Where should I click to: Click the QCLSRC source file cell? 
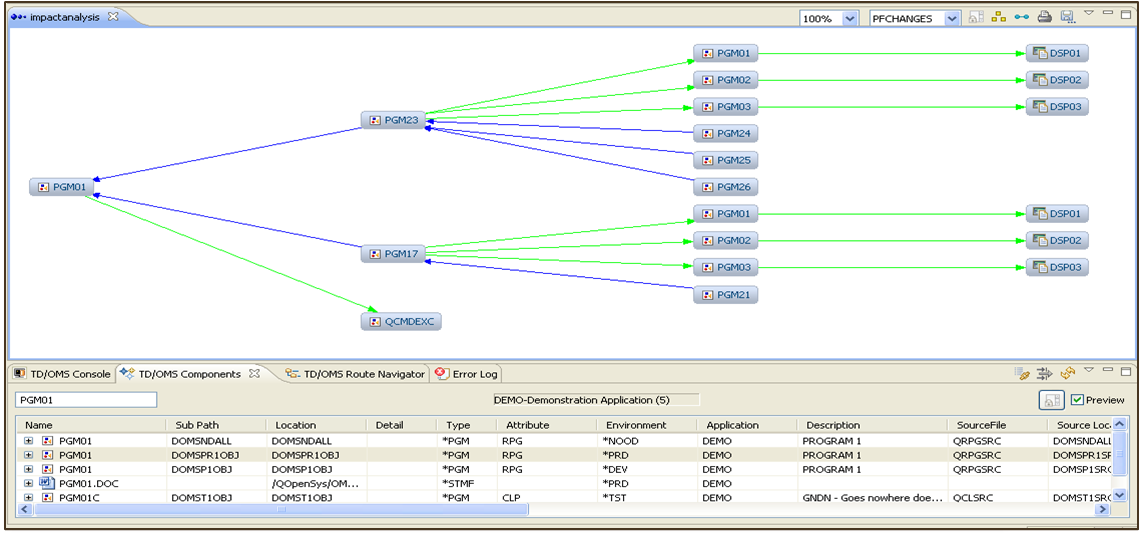(x=972, y=498)
